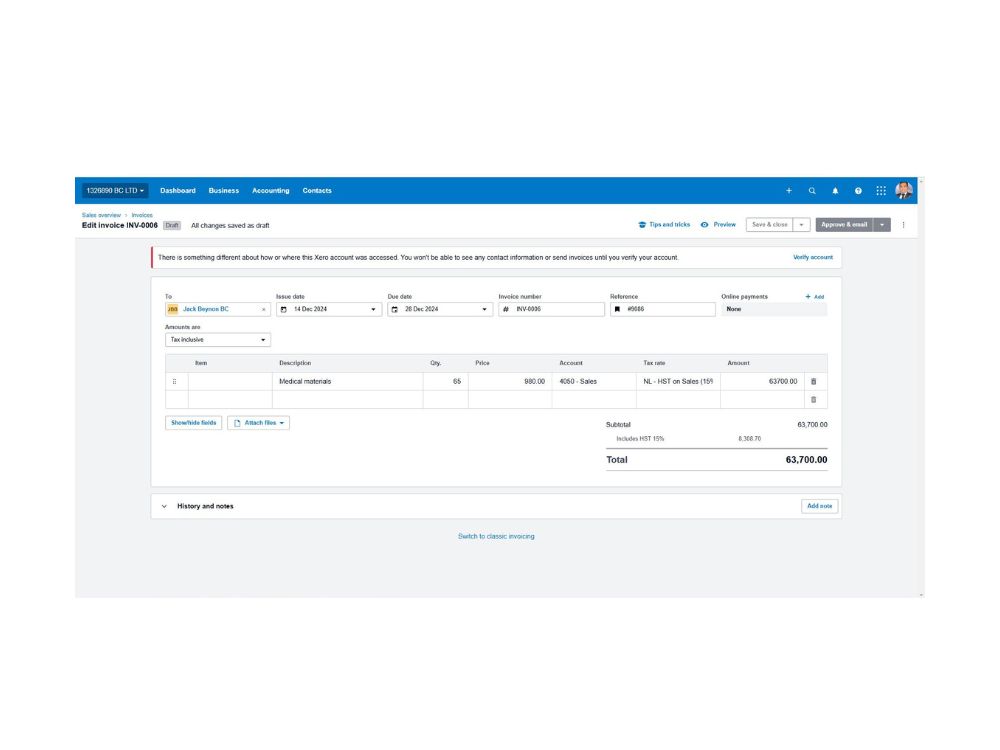Viewport: 1000px width, 750px height.
Task: Click the hash icon in Invoice number field
Action: (506, 309)
